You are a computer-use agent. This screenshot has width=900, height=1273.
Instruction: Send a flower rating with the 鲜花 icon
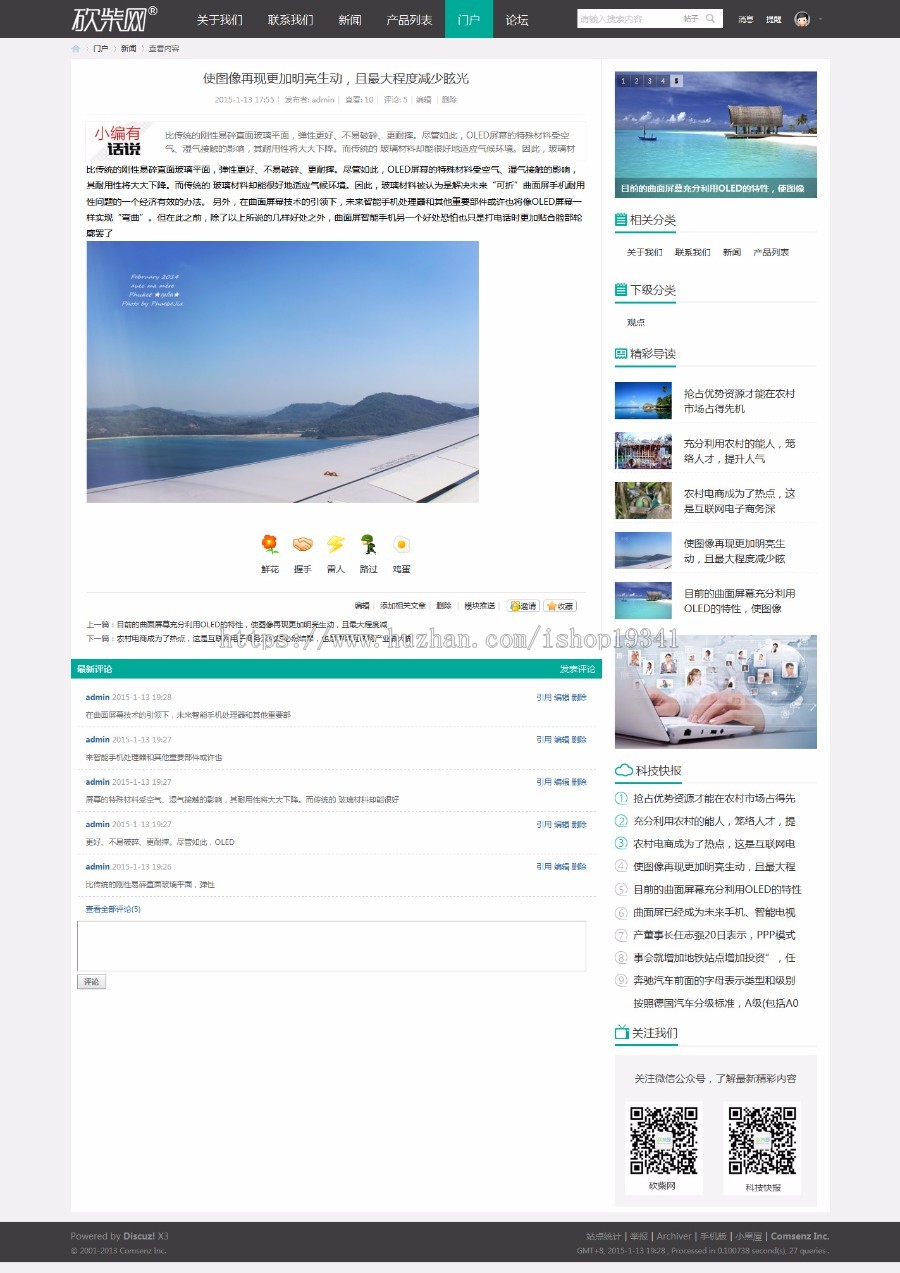point(268,542)
